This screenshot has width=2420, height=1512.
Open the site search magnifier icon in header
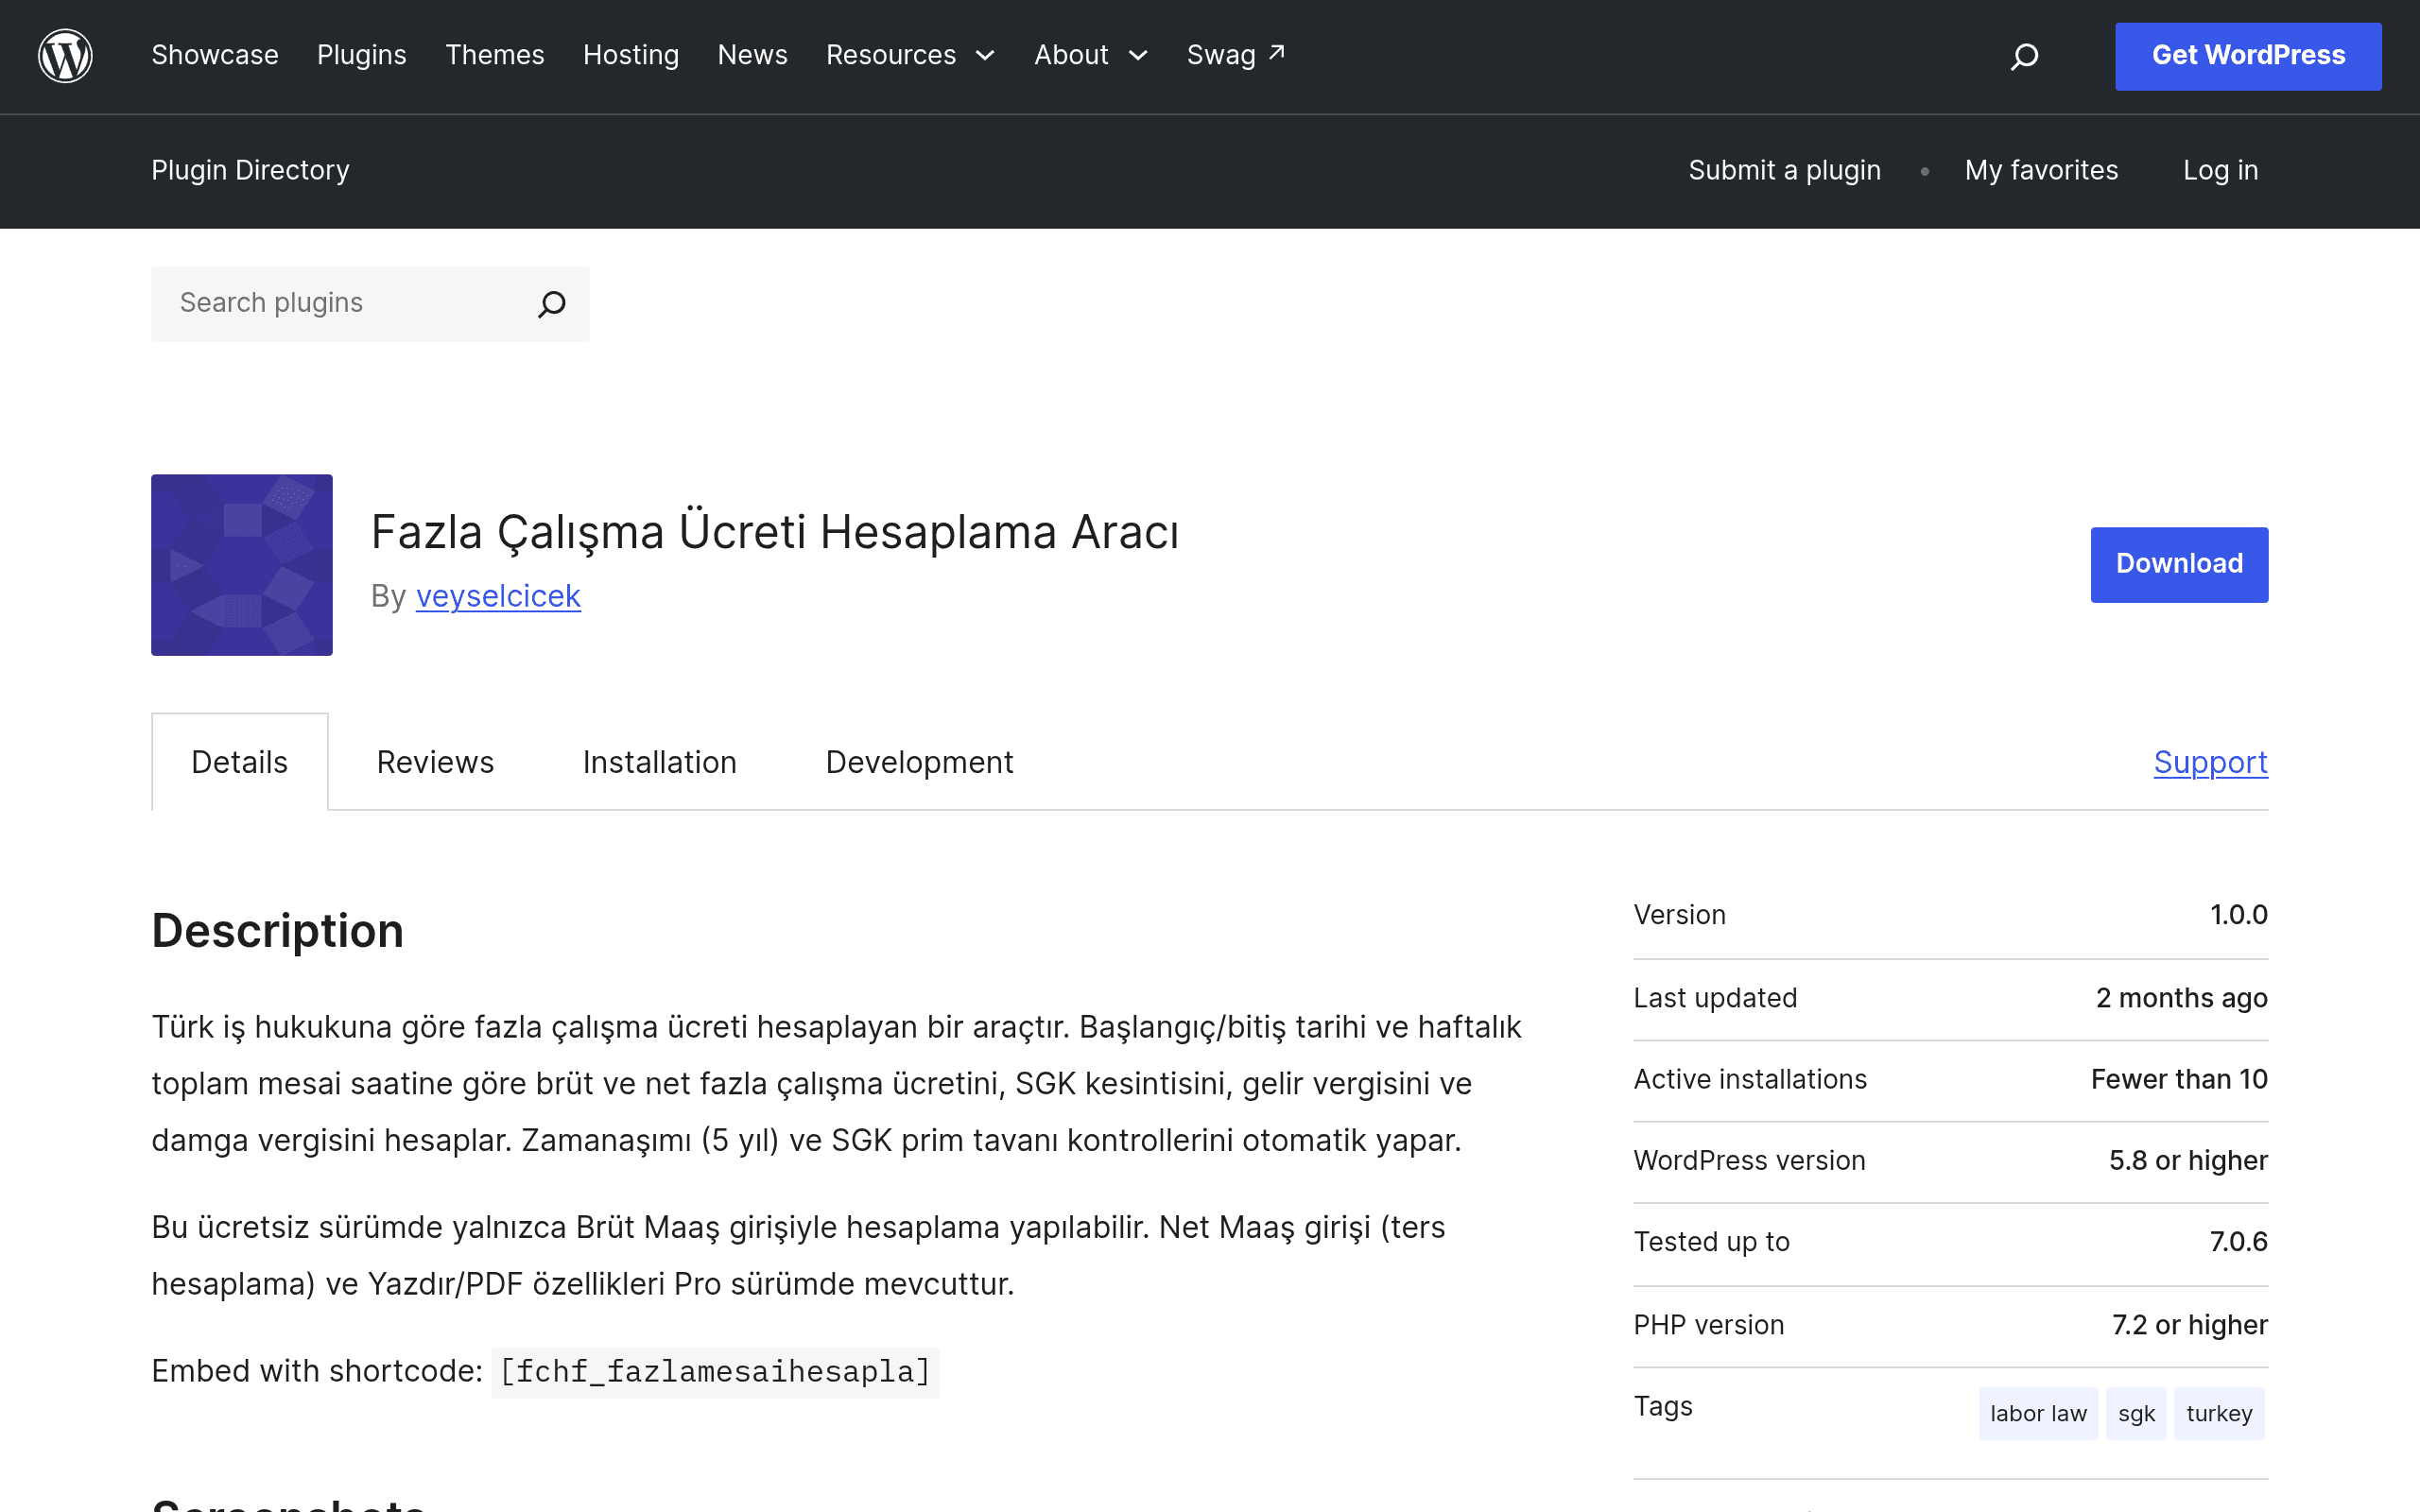[x=2024, y=56]
